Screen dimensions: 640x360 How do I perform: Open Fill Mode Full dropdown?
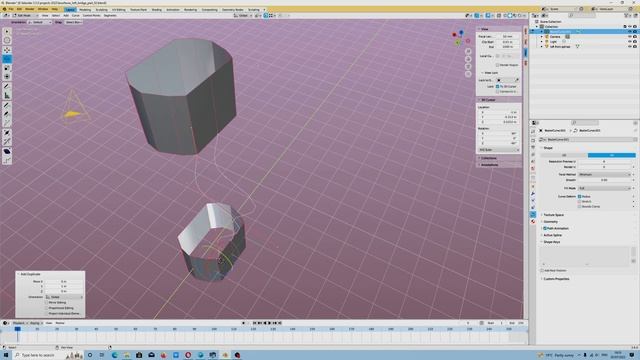click(604, 188)
